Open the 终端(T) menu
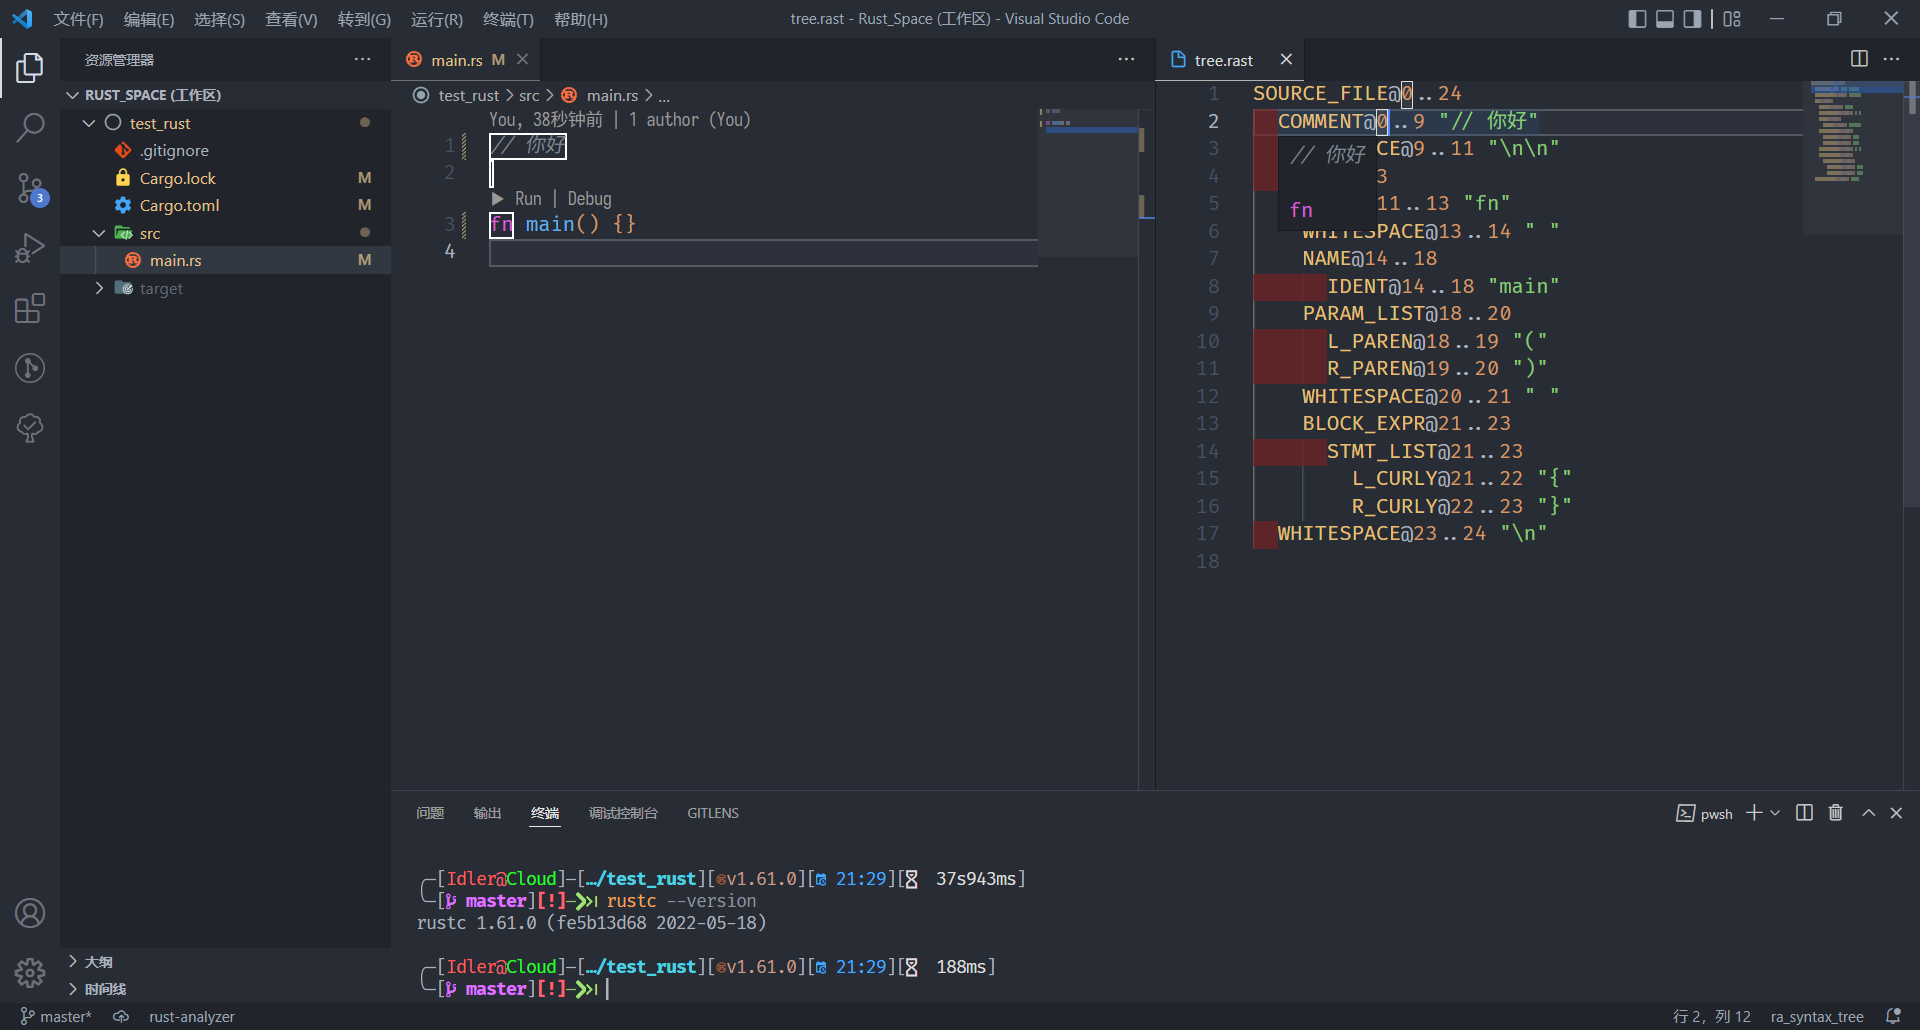Screen dimensions: 1920x1030 (x=508, y=19)
